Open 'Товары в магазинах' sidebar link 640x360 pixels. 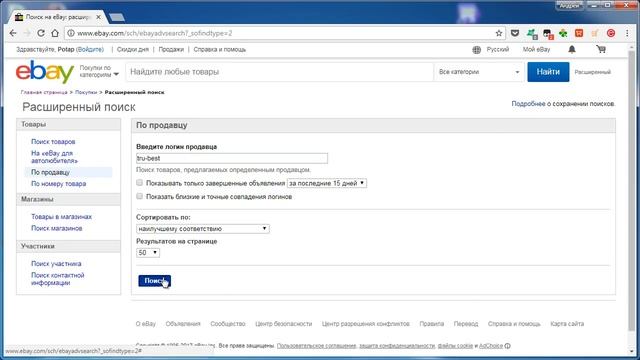61,217
